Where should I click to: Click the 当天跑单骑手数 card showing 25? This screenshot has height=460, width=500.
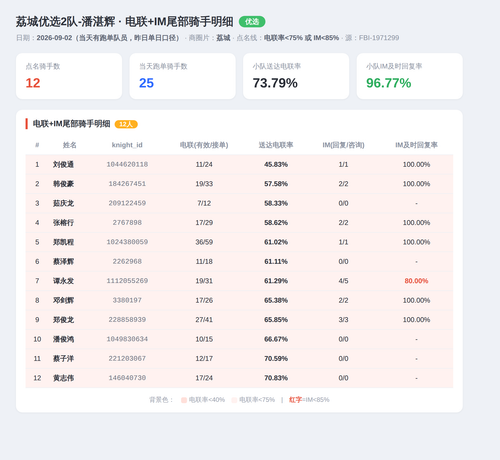[x=183, y=76]
